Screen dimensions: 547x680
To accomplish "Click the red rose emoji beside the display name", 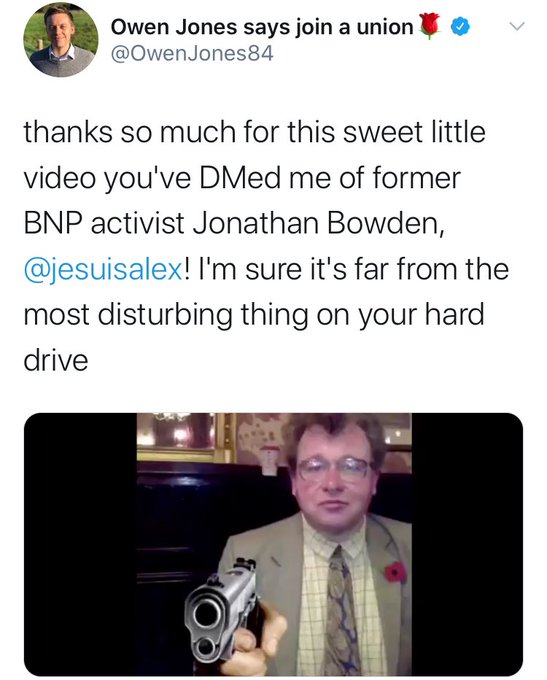I will click(x=431, y=26).
